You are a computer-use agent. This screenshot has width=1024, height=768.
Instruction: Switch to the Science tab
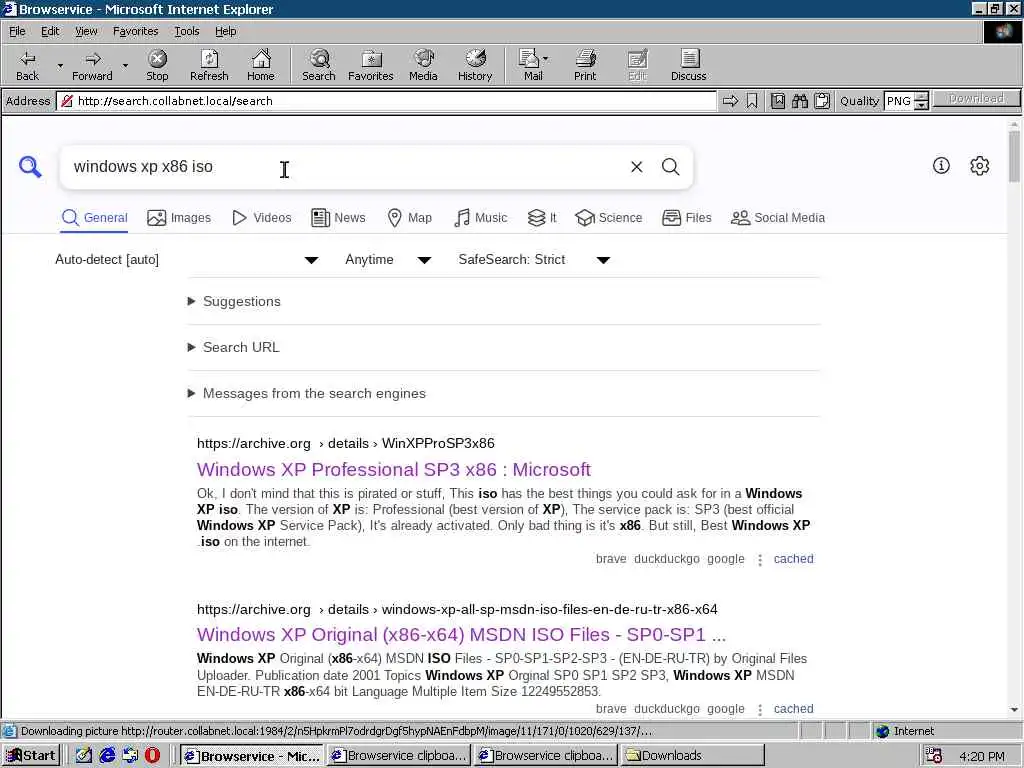[x=609, y=218]
